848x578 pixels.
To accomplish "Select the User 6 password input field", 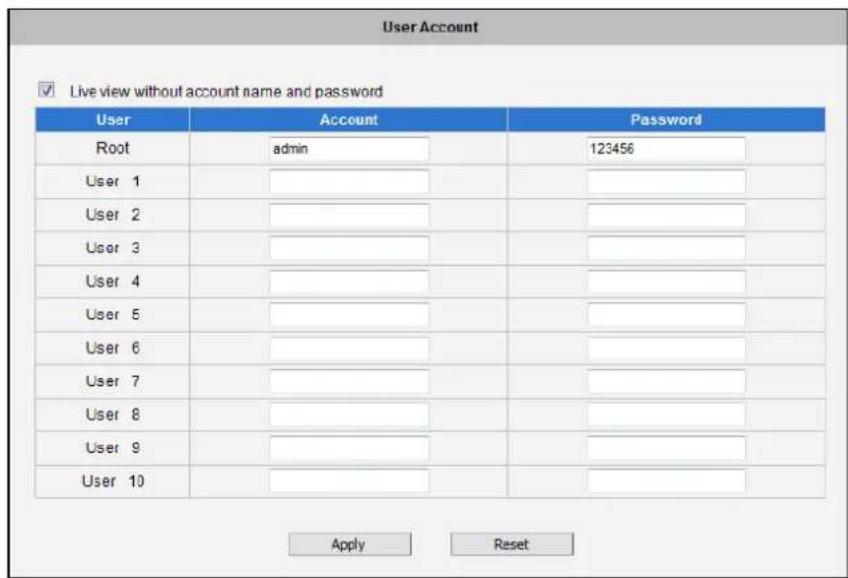I will [x=666, y=348].
